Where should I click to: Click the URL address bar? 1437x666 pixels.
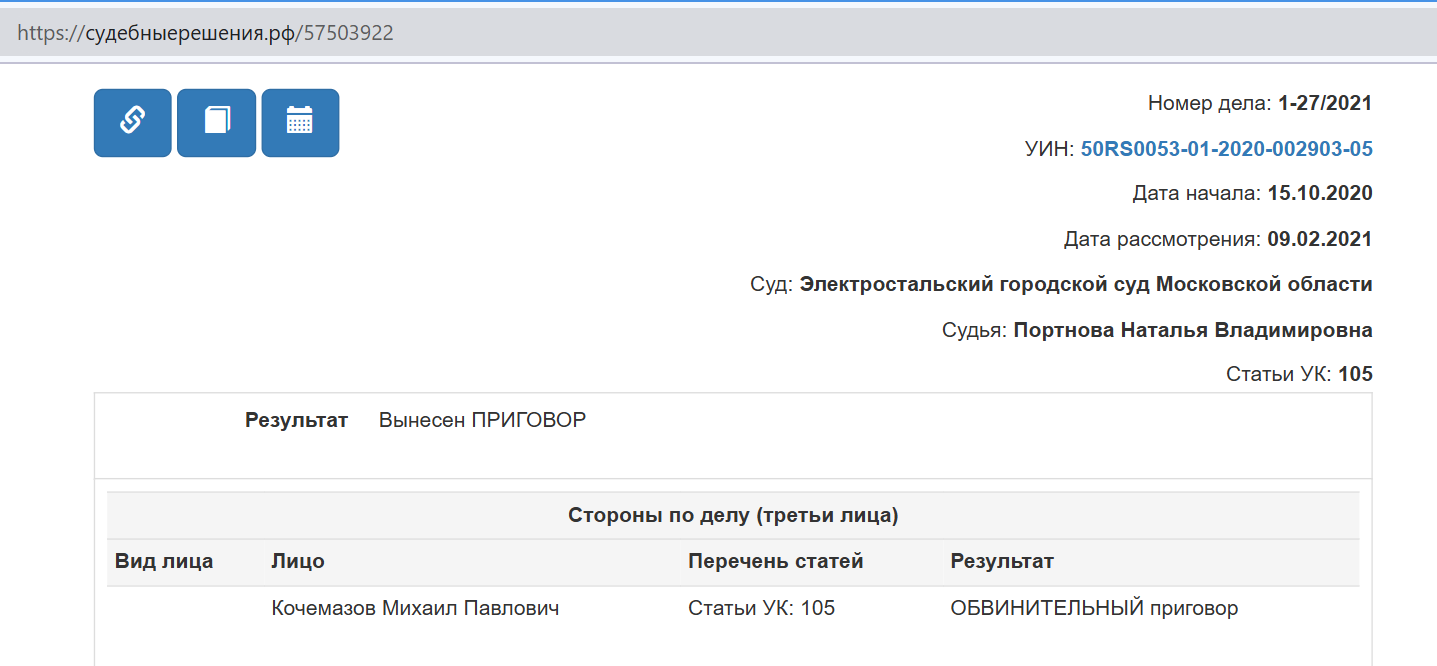coord(718,33)
